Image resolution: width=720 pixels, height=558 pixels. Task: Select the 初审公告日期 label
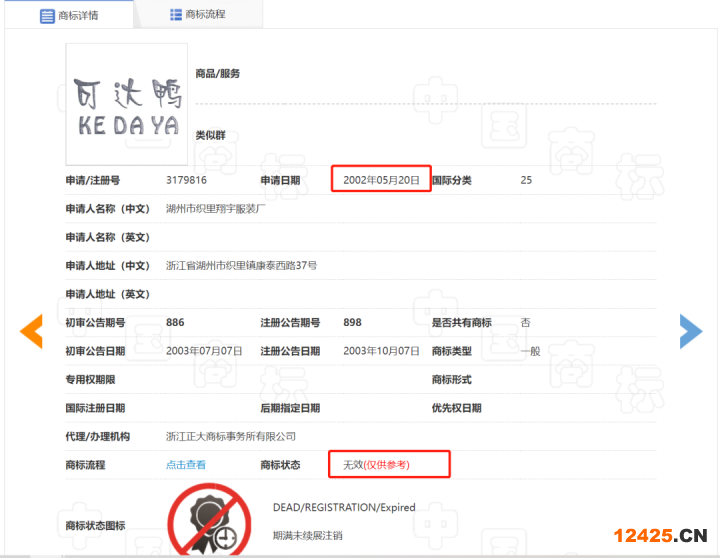[x=96, y=351]
